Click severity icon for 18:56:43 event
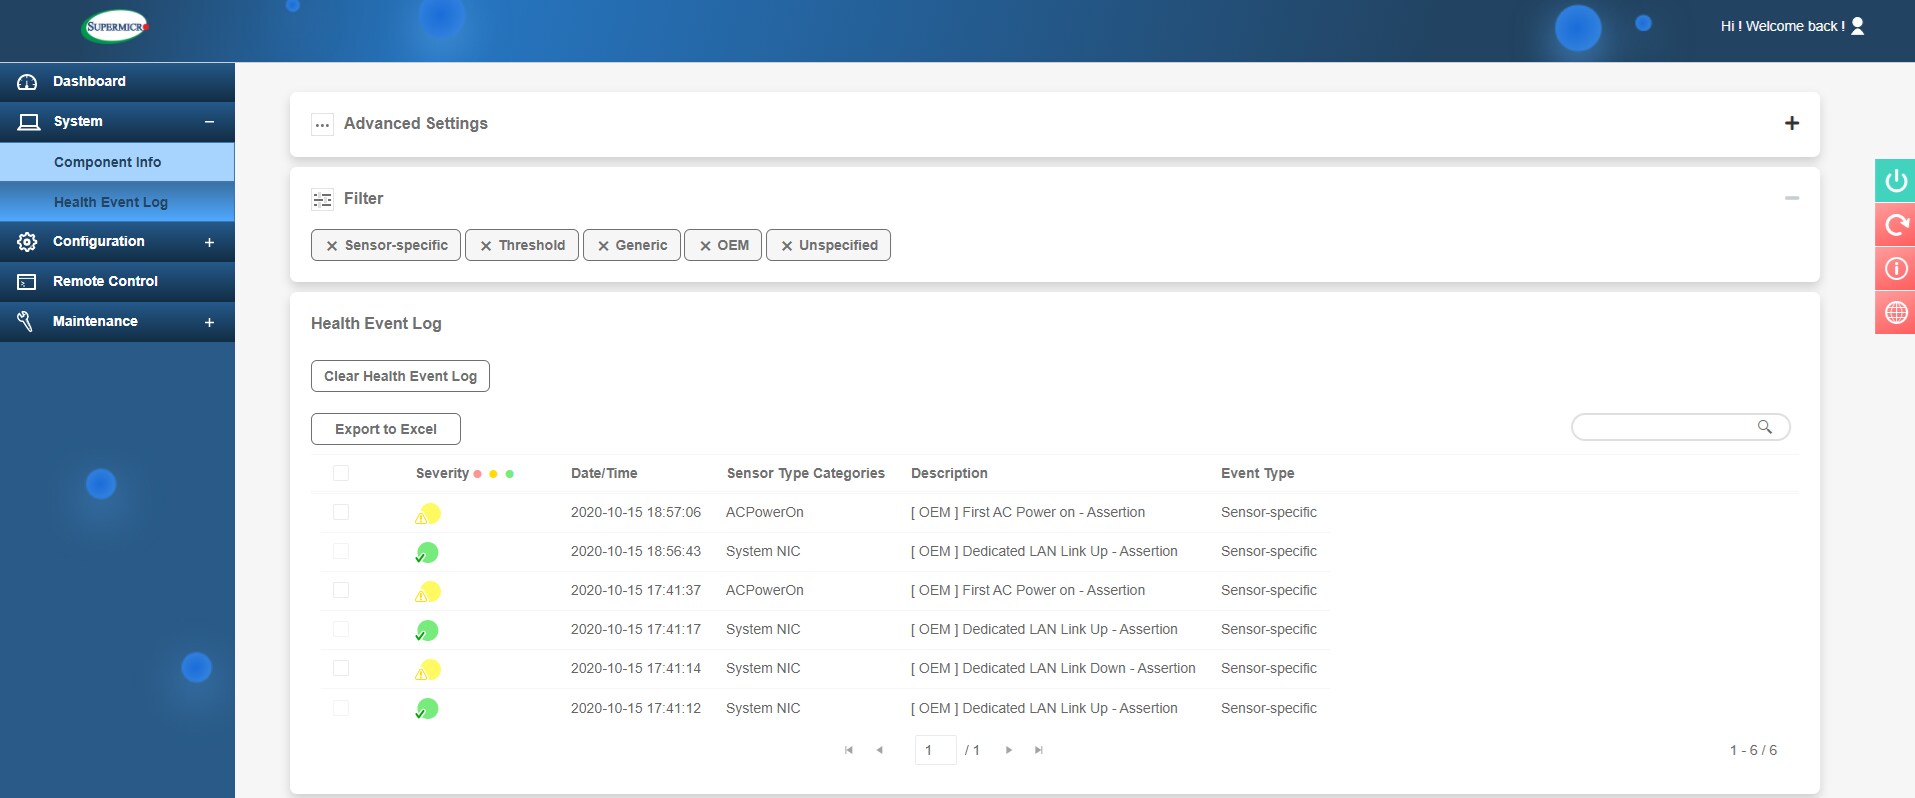 coord(427,553)
